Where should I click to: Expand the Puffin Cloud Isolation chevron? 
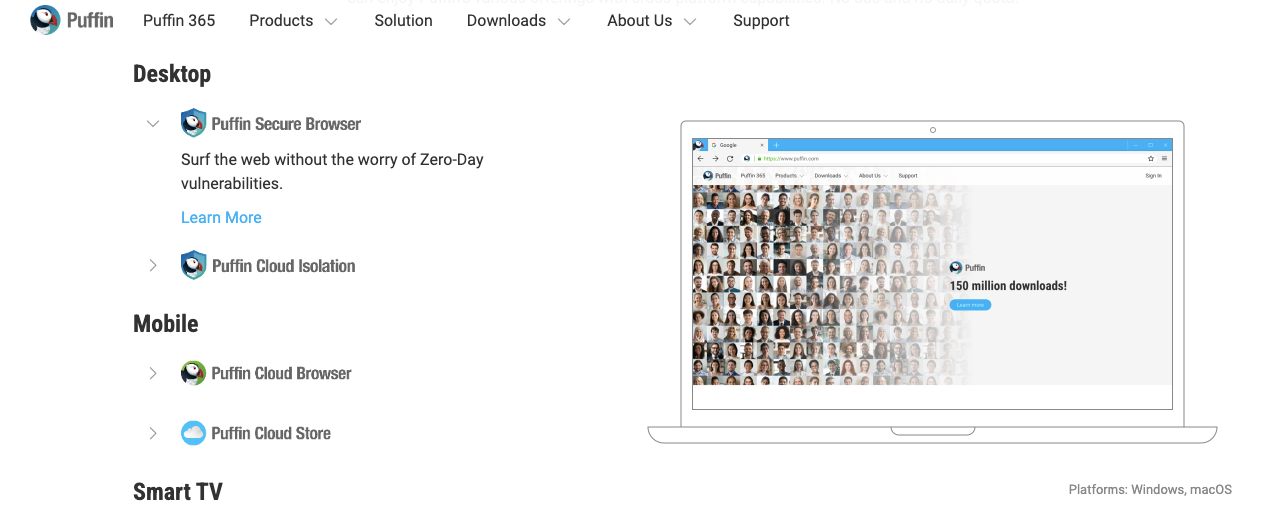(x=153, y=266)
